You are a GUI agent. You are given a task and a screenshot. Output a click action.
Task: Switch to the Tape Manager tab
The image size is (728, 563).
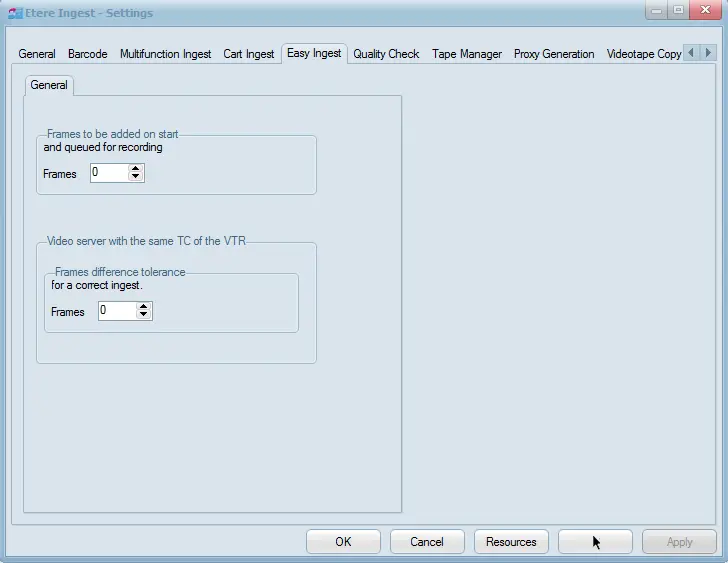pos(467,54)
